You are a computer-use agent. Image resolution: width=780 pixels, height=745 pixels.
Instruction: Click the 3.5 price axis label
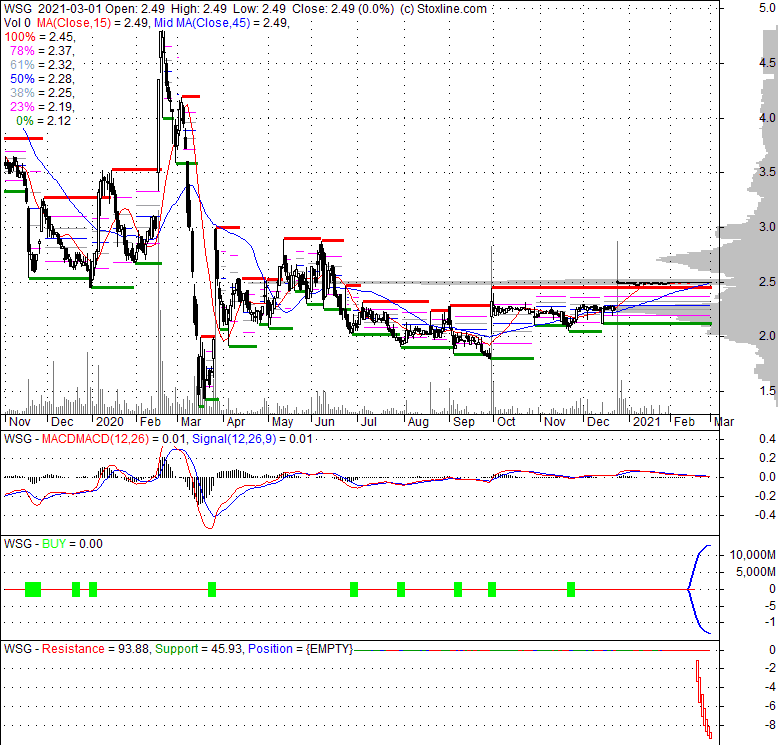point(768,172)
